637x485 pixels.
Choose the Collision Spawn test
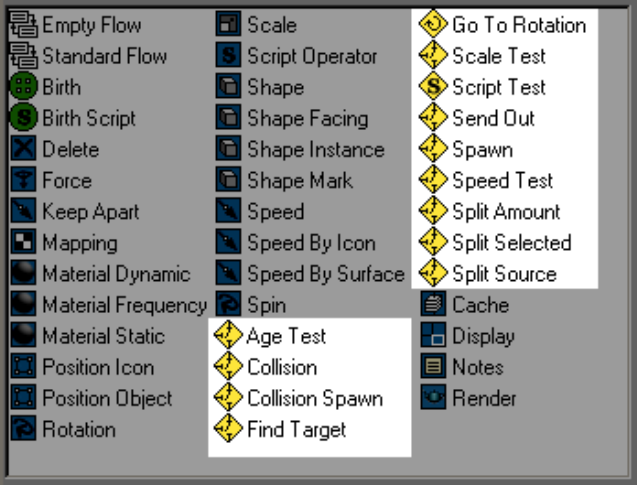[314, 398]
